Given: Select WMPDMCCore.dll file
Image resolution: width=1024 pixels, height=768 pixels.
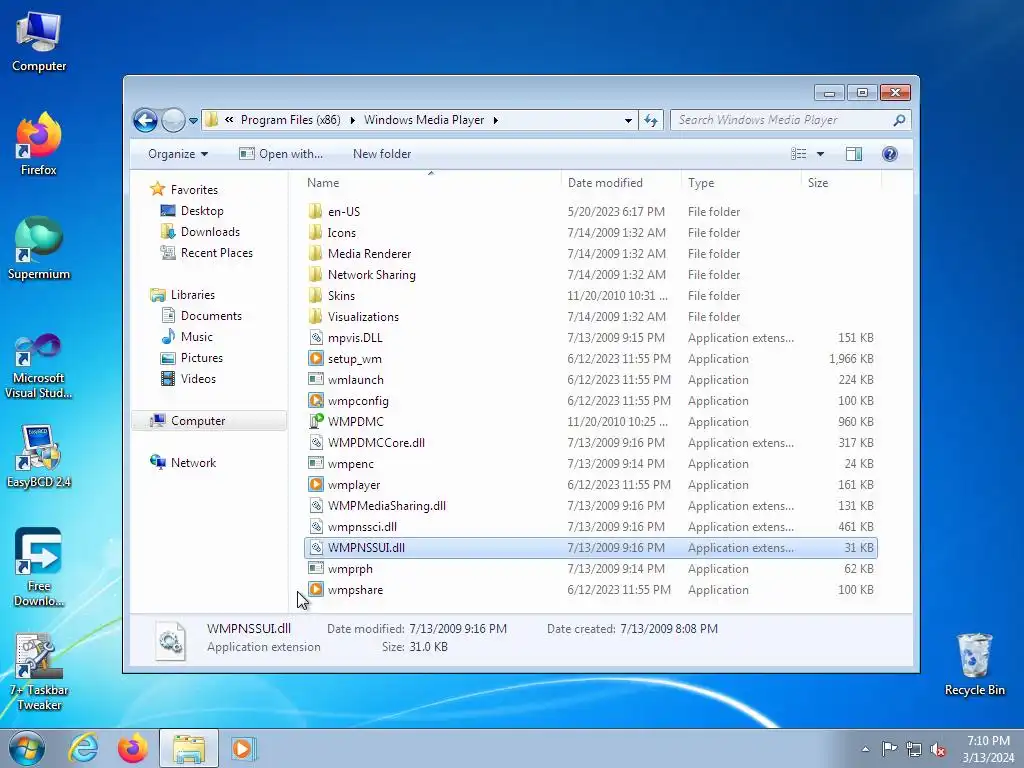Looking at the screenshot, I should pyautogui.click(x=590, y=443).
